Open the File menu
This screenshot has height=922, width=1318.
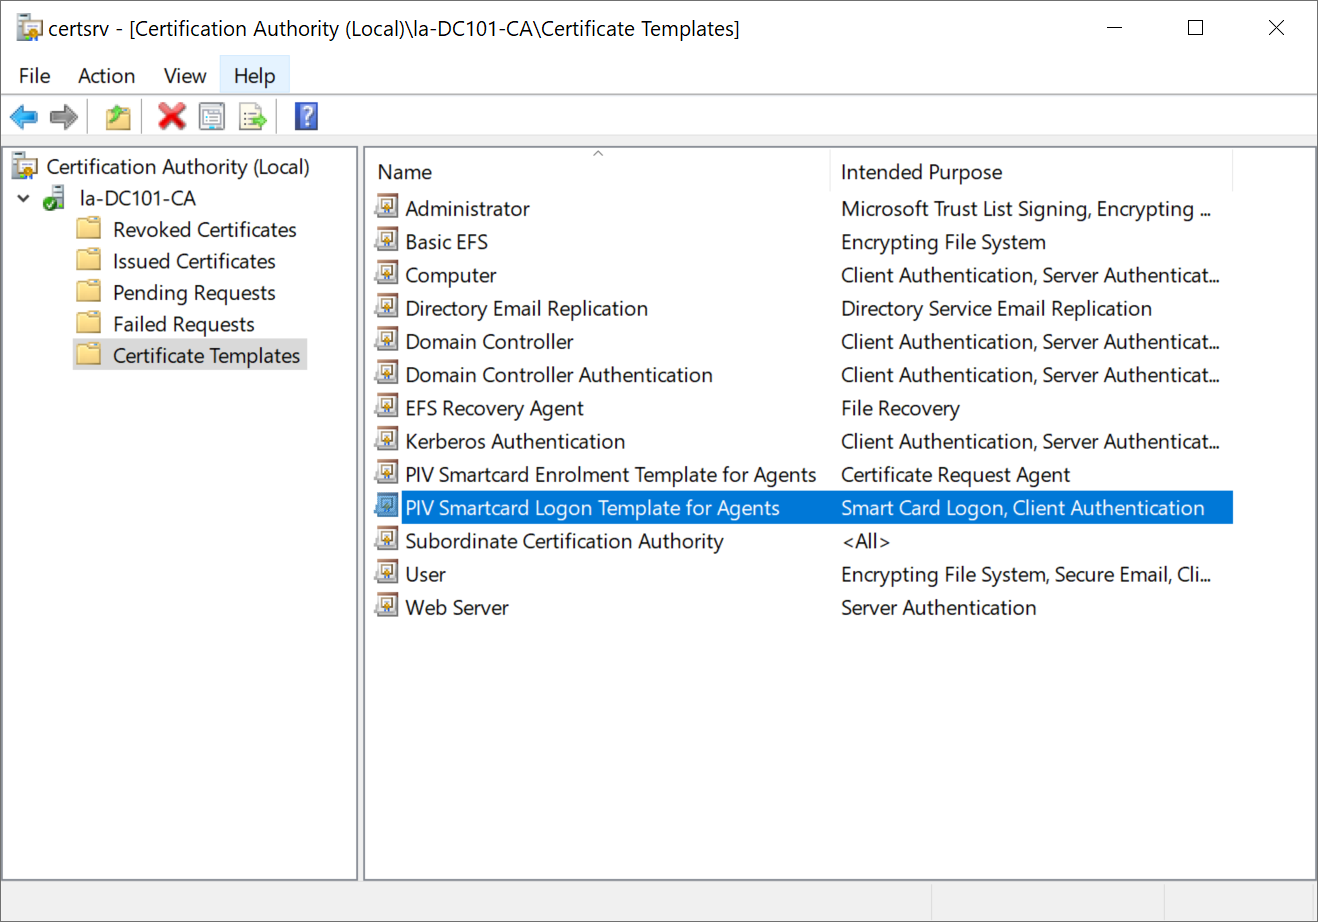[x=34, y=76]
